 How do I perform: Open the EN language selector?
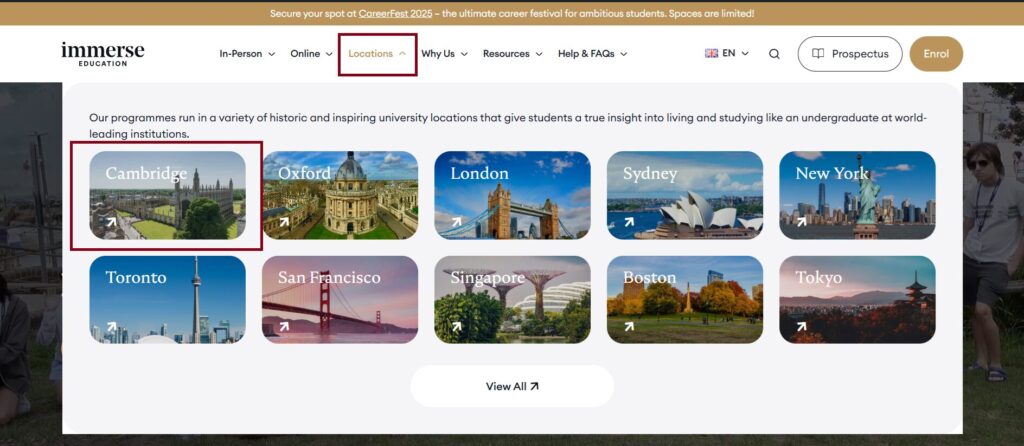[x=734, y=54]
